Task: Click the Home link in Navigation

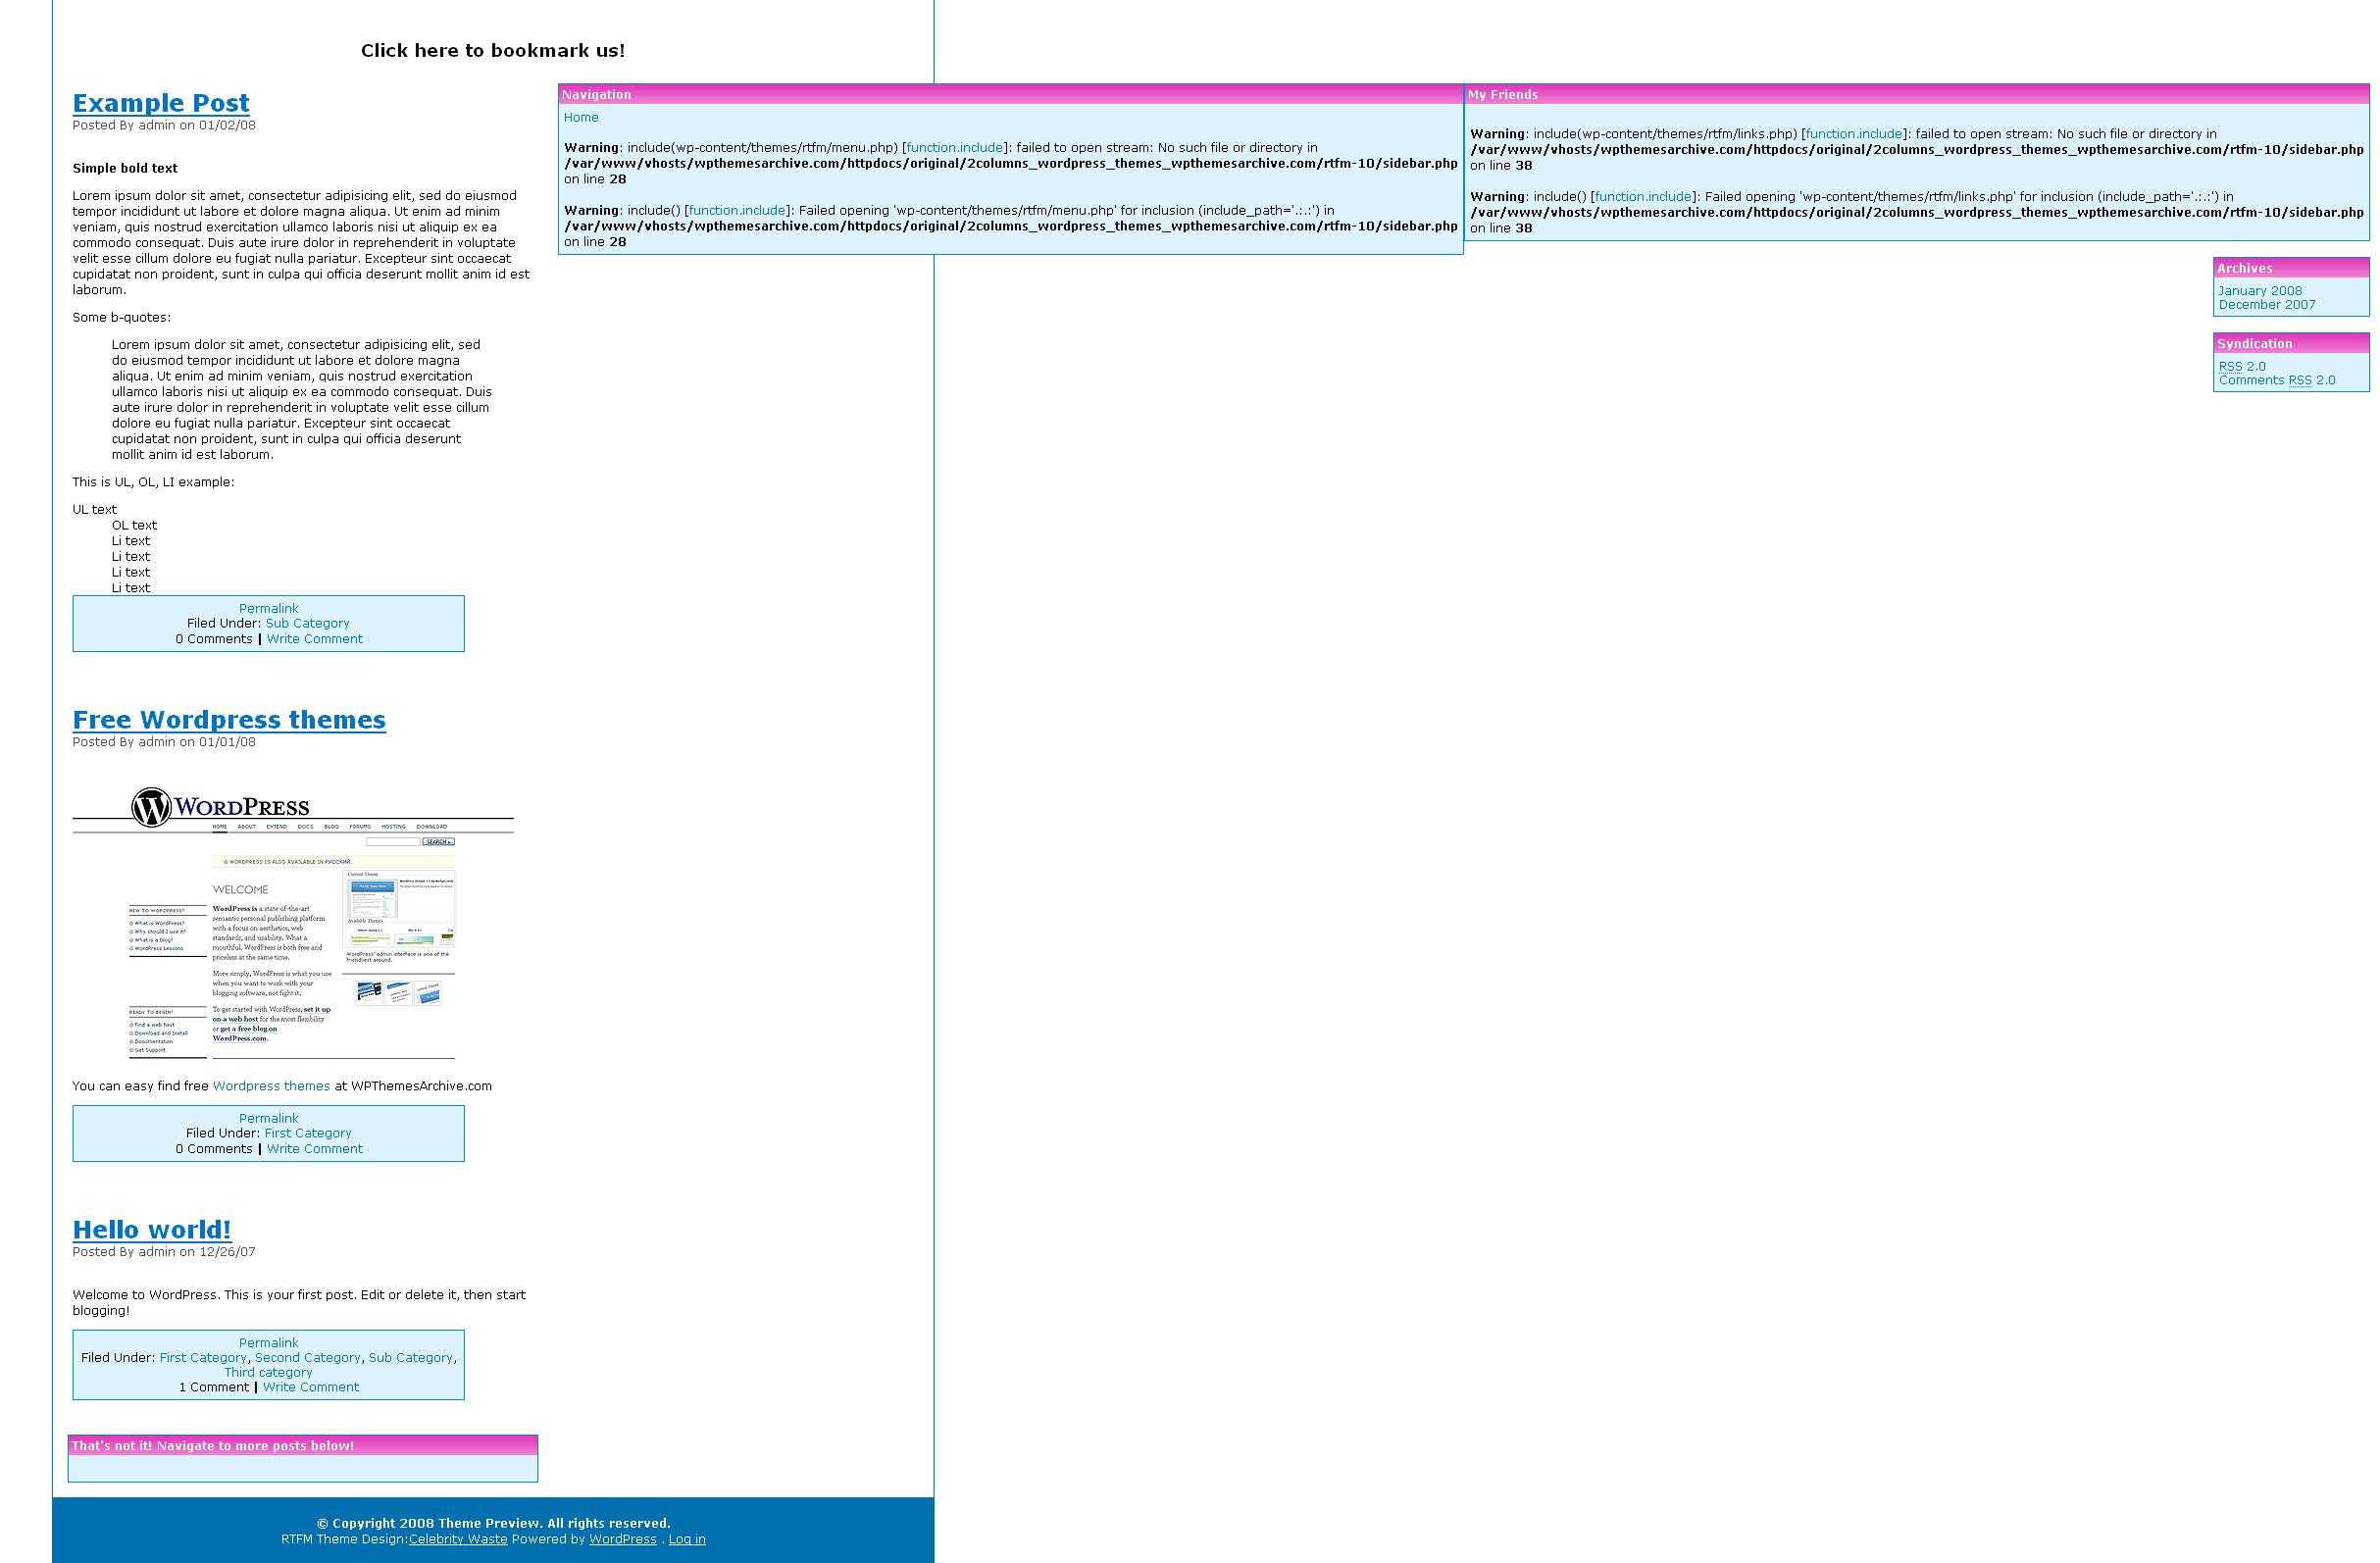Action: coord(581,118)
